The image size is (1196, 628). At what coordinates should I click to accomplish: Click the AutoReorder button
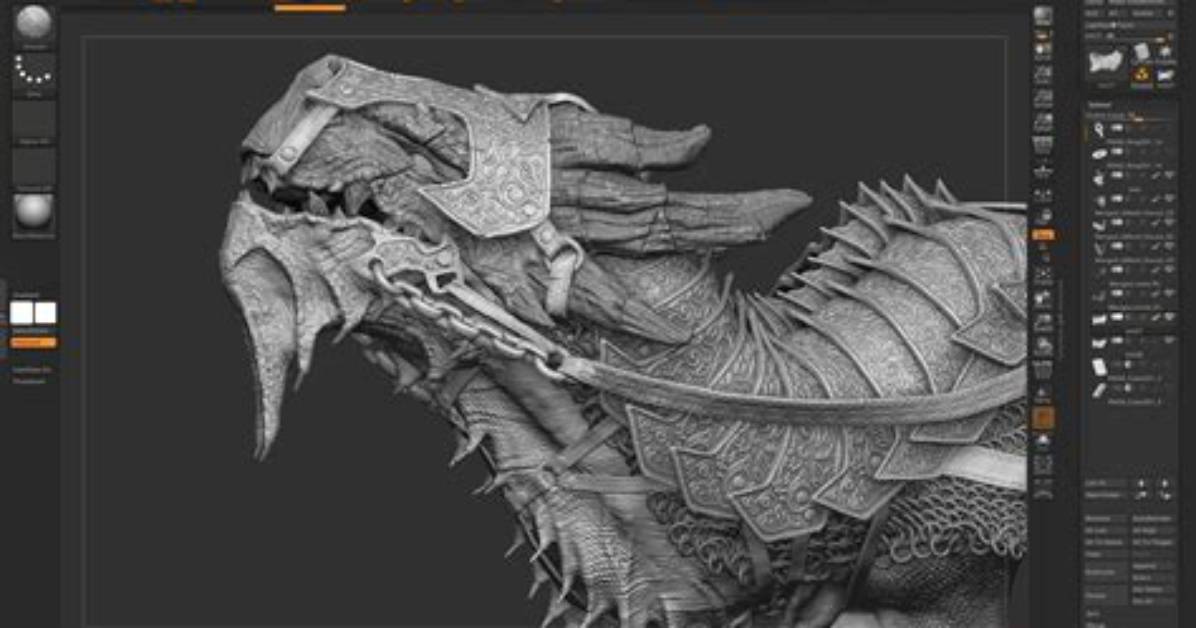point(1153,519)
